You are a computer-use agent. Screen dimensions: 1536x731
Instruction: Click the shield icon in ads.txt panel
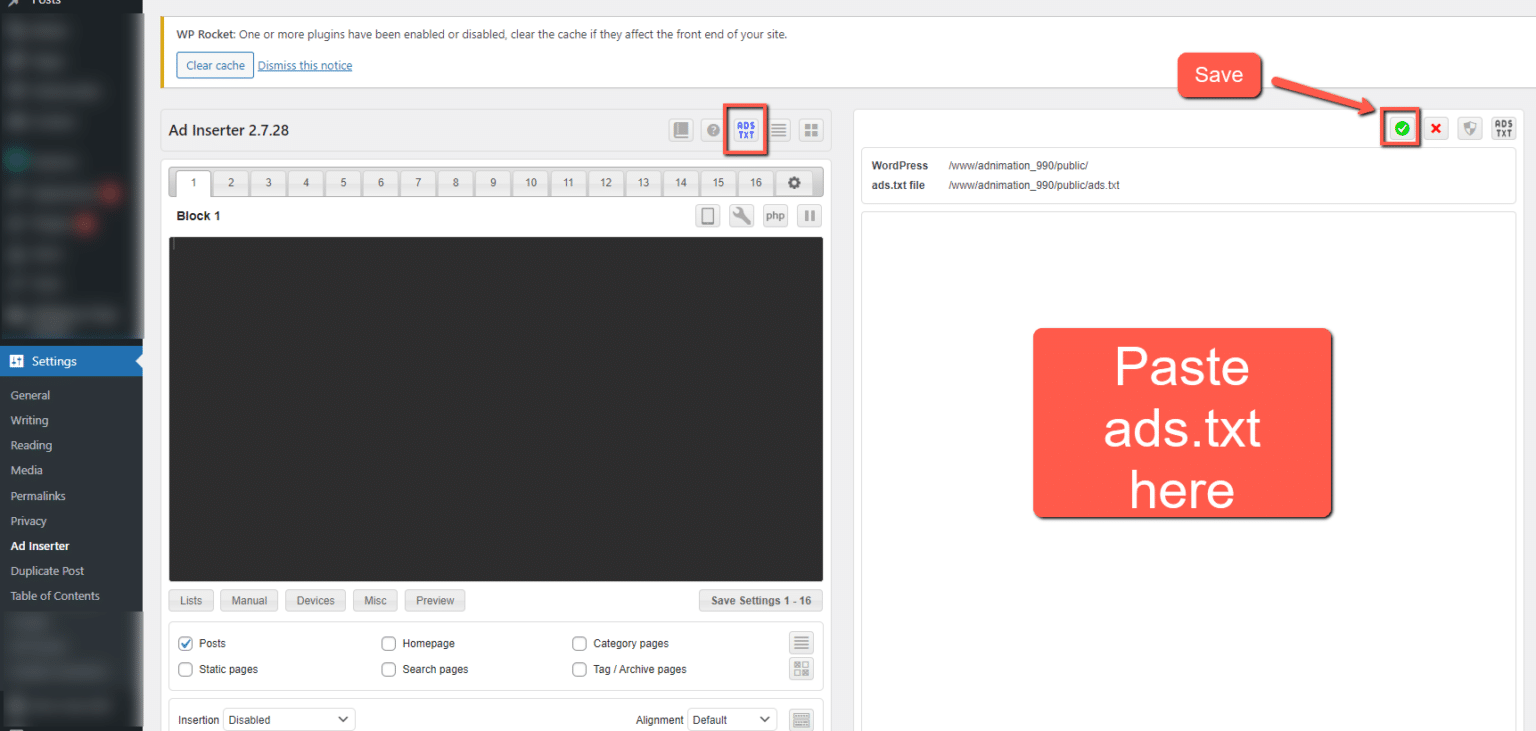pos(1469,128)
